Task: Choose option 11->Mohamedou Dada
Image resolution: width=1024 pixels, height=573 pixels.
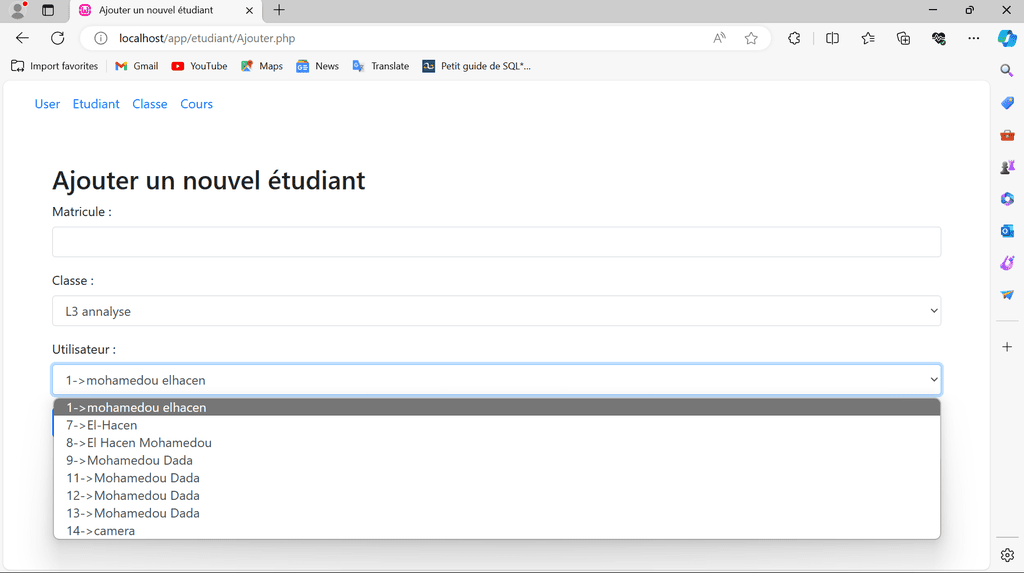Action: [x=496, y=478]
